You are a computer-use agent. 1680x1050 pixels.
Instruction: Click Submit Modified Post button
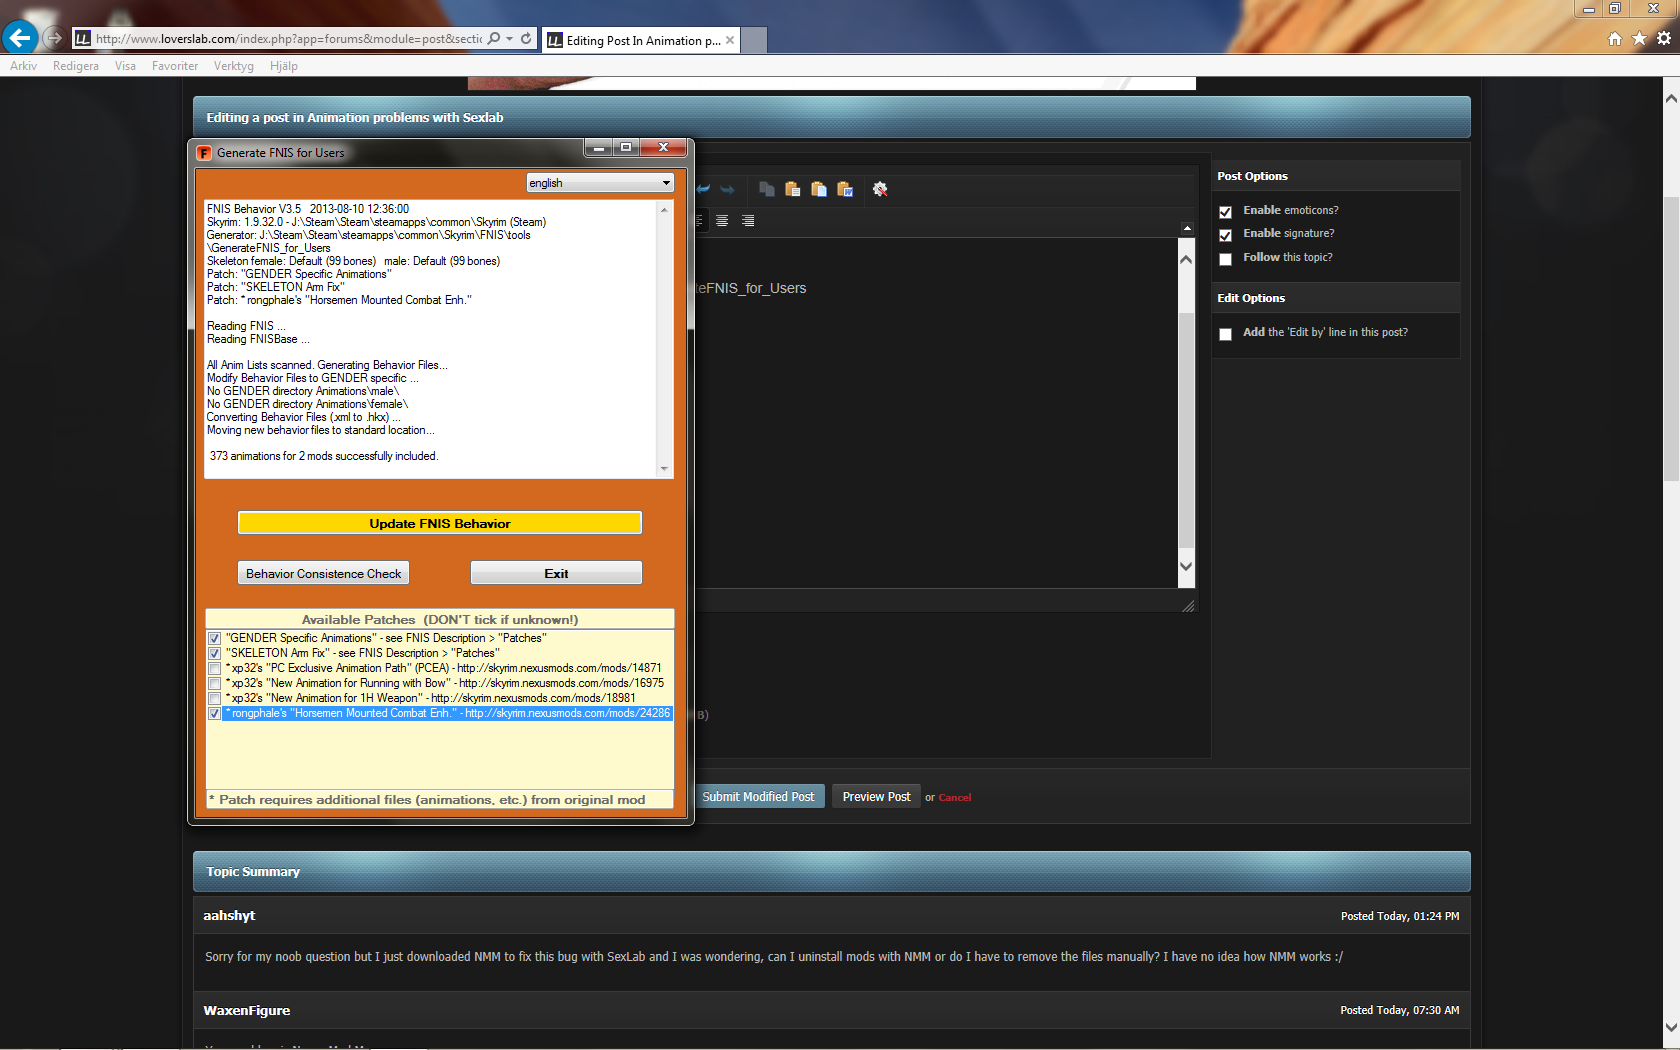(758, 796)
